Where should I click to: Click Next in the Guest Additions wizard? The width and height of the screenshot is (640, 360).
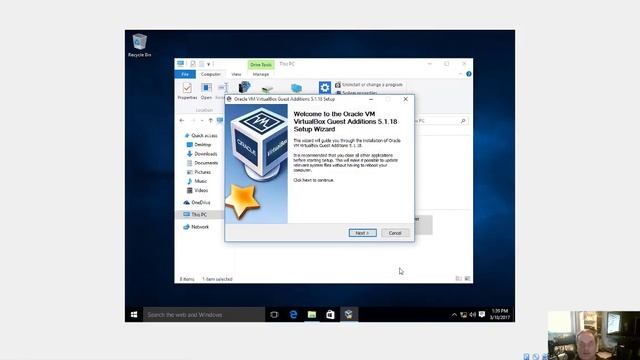click(362, 233)
